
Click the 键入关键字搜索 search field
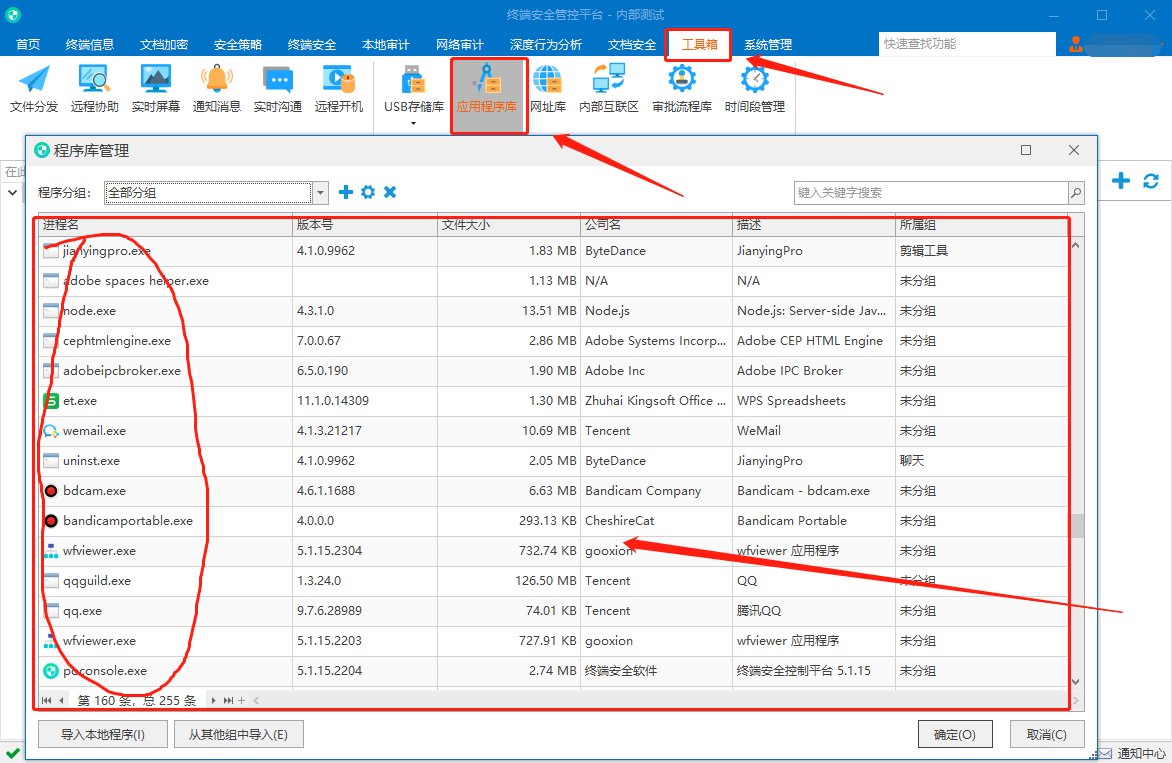point(930,193)
